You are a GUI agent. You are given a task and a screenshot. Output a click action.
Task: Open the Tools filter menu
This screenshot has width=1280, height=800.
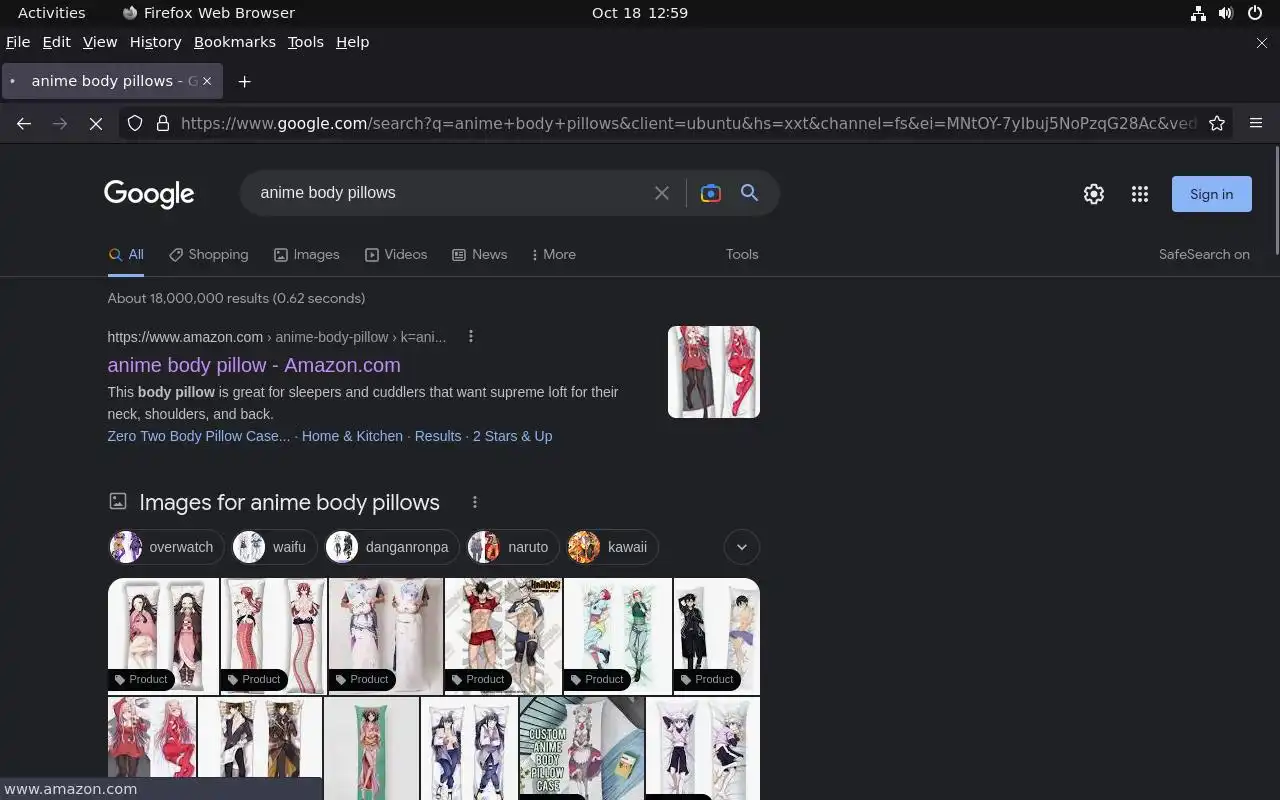[742, 254]
